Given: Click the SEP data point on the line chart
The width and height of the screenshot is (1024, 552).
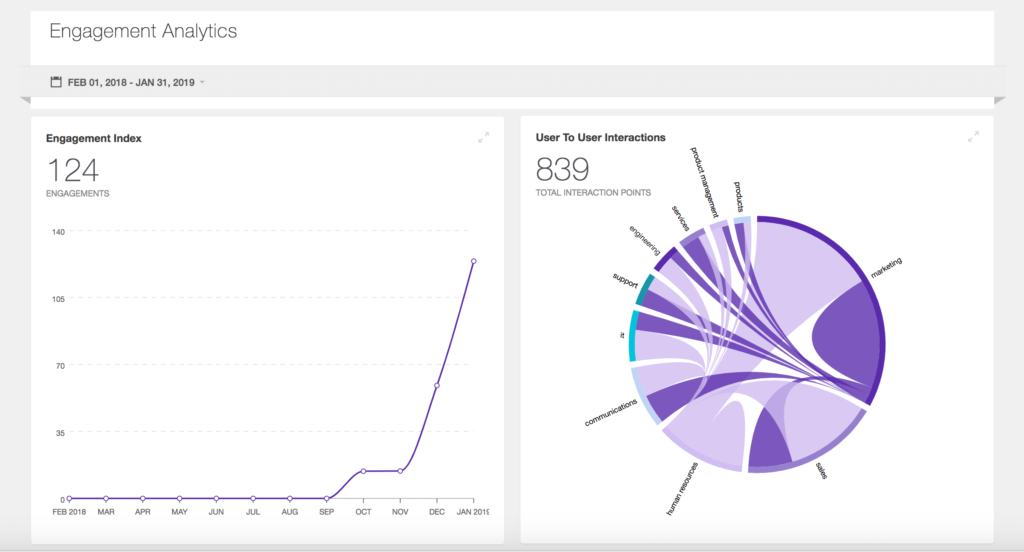Looking at the screenshot, I should tap(327, 498).
